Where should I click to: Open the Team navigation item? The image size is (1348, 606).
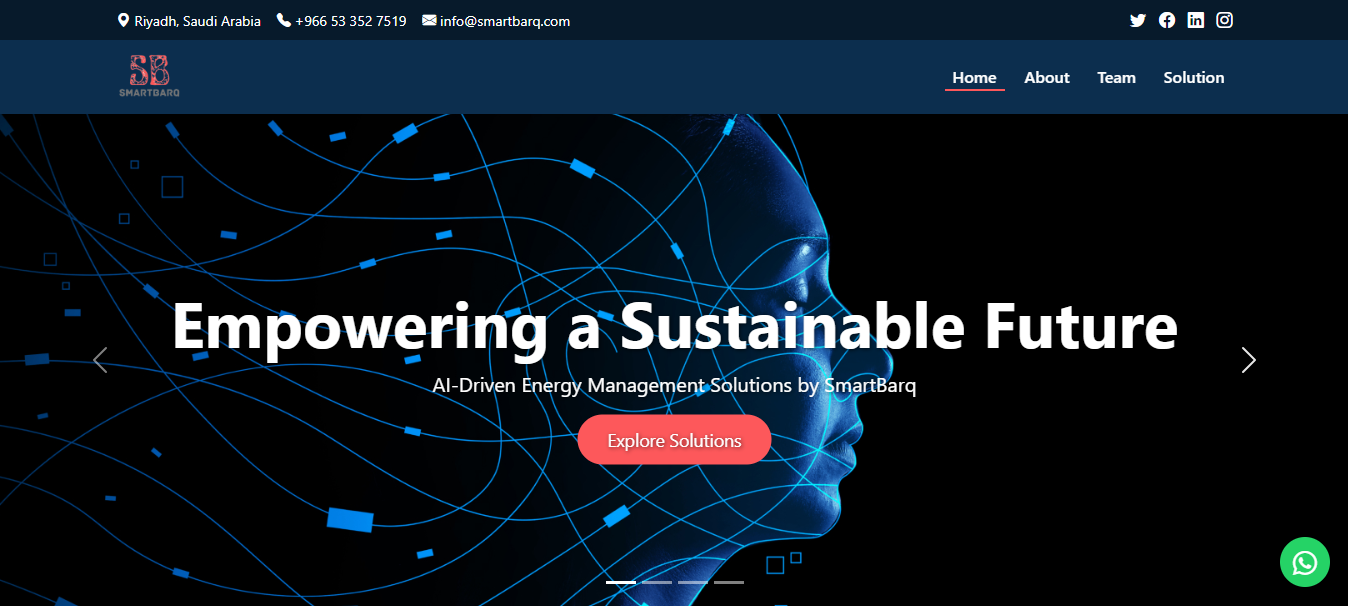[x=1116, y=77]
